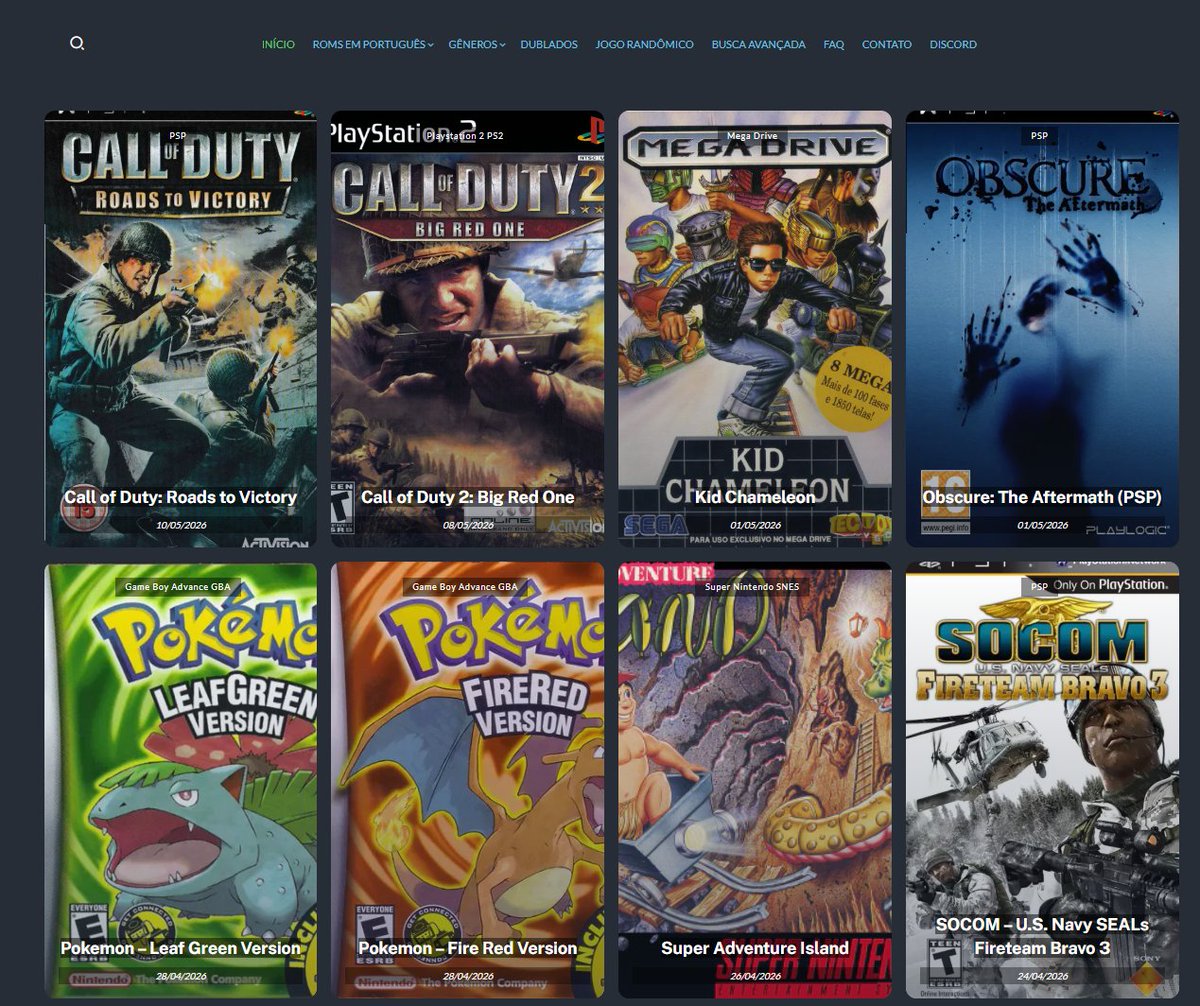This screenshot has height=1006, width=1200.
Task: Open SOCOM – U.S. Navy SEALs Fireteam Bravo 3 title
Action: (1042, 936)
